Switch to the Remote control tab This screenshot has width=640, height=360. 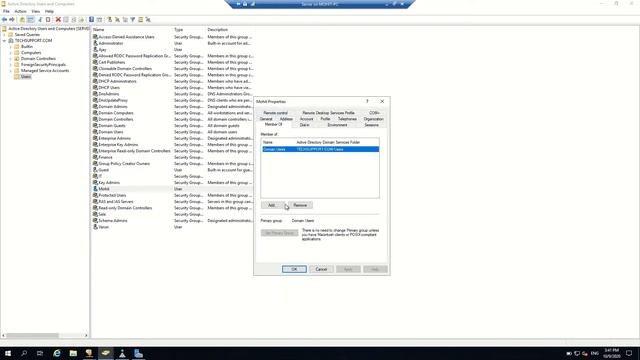tap(276, 113)
